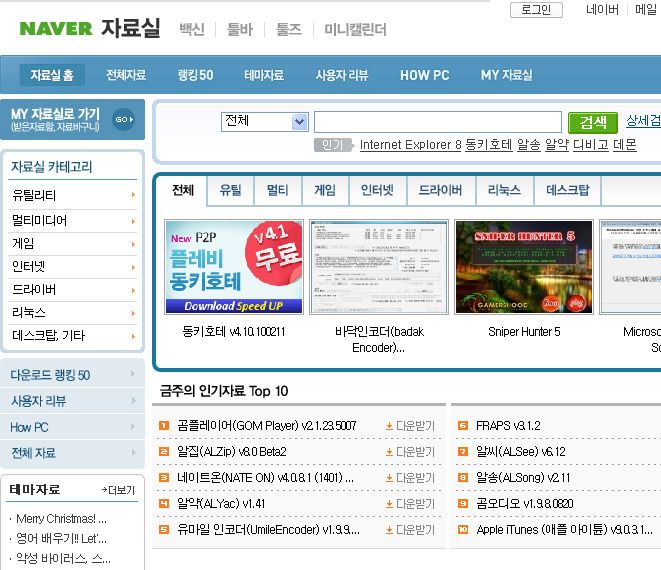Click the rank 1 icon beside 곰플레이어
The width and height of the screenshot is (661, 570).
(x=164, y=425)
